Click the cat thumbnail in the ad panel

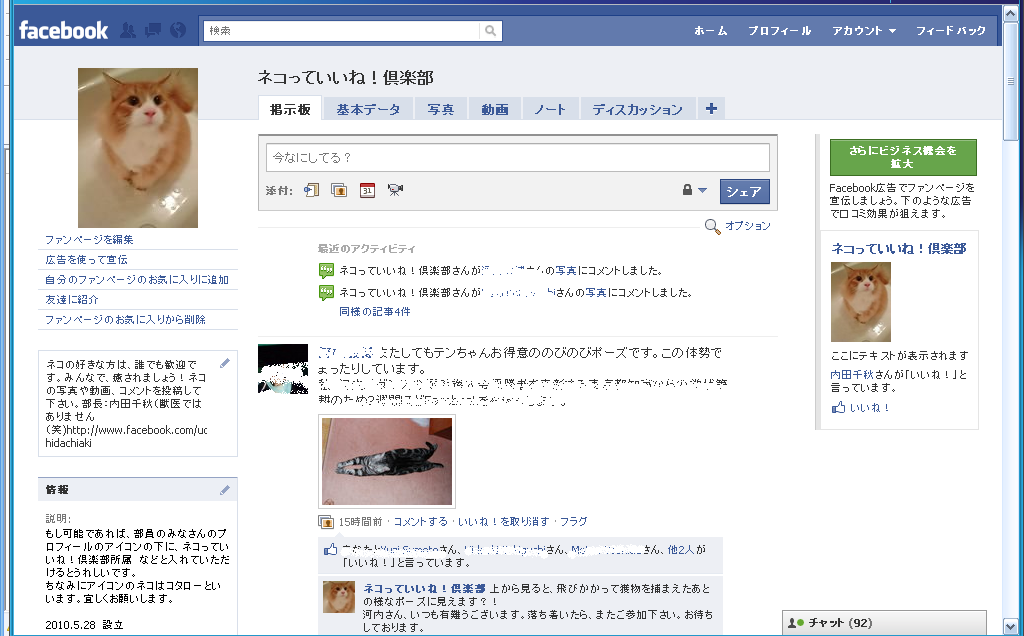point(861,302)
